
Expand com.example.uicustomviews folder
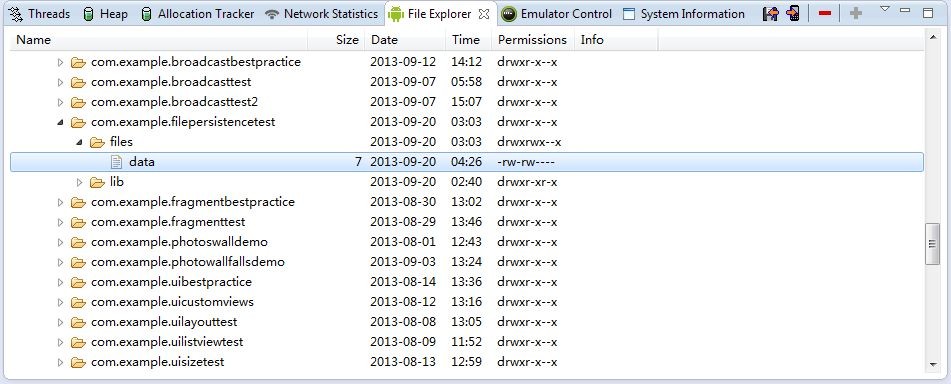pyautogui.click(x=60, y=303)
